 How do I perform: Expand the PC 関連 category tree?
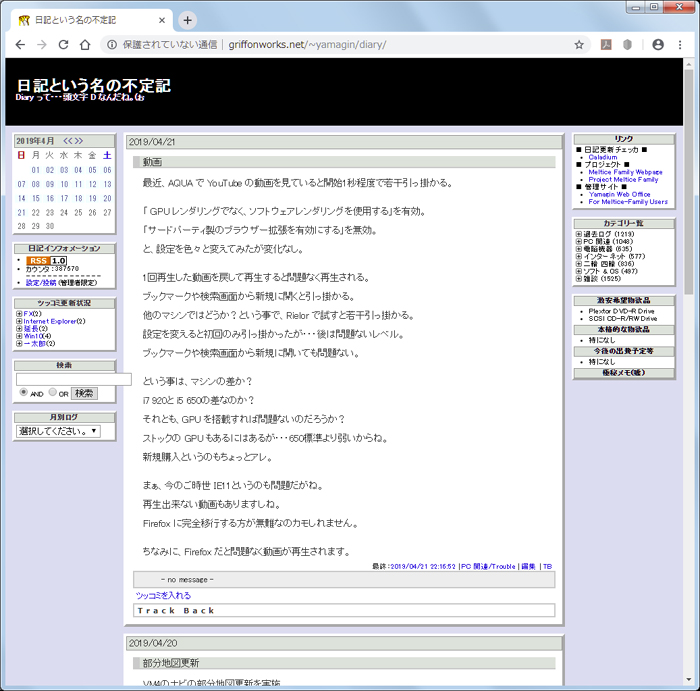point(579,241)
